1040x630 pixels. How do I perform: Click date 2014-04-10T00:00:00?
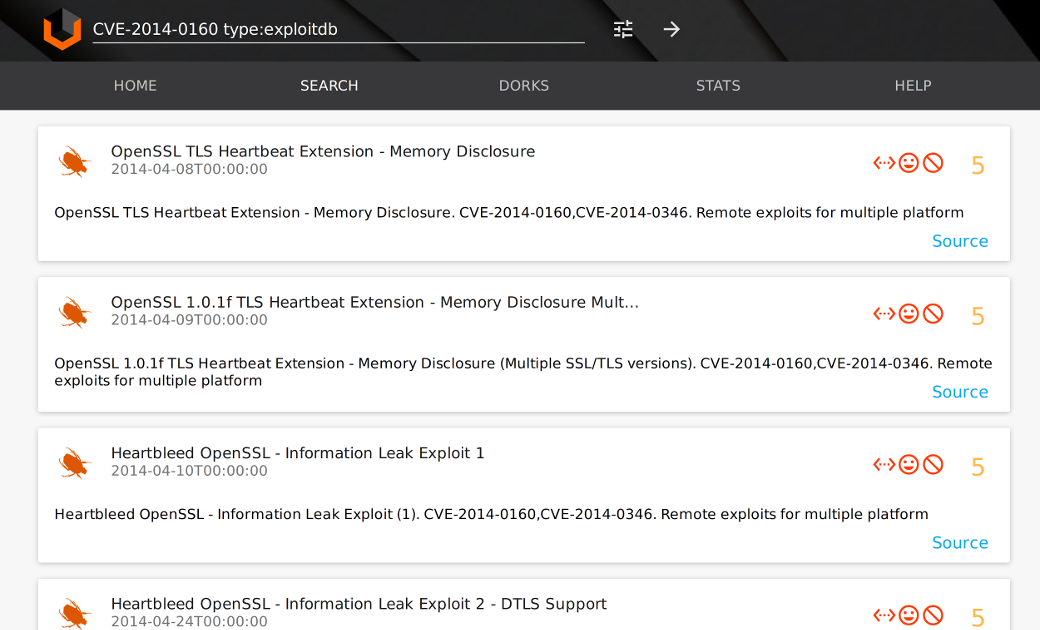[189, 471]
